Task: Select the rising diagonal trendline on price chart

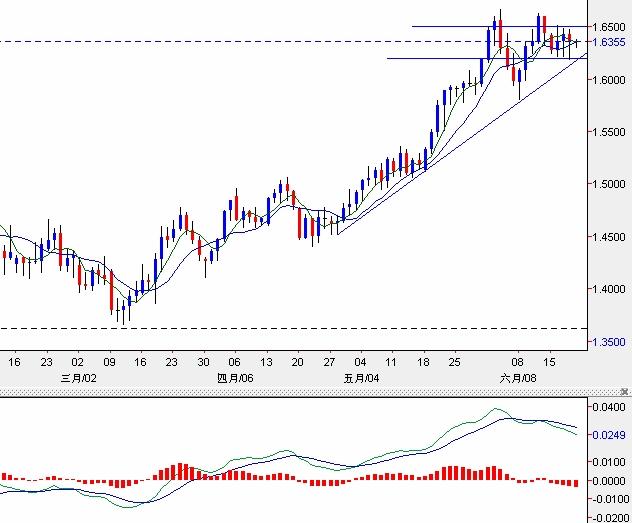Action: coord(464,144)
